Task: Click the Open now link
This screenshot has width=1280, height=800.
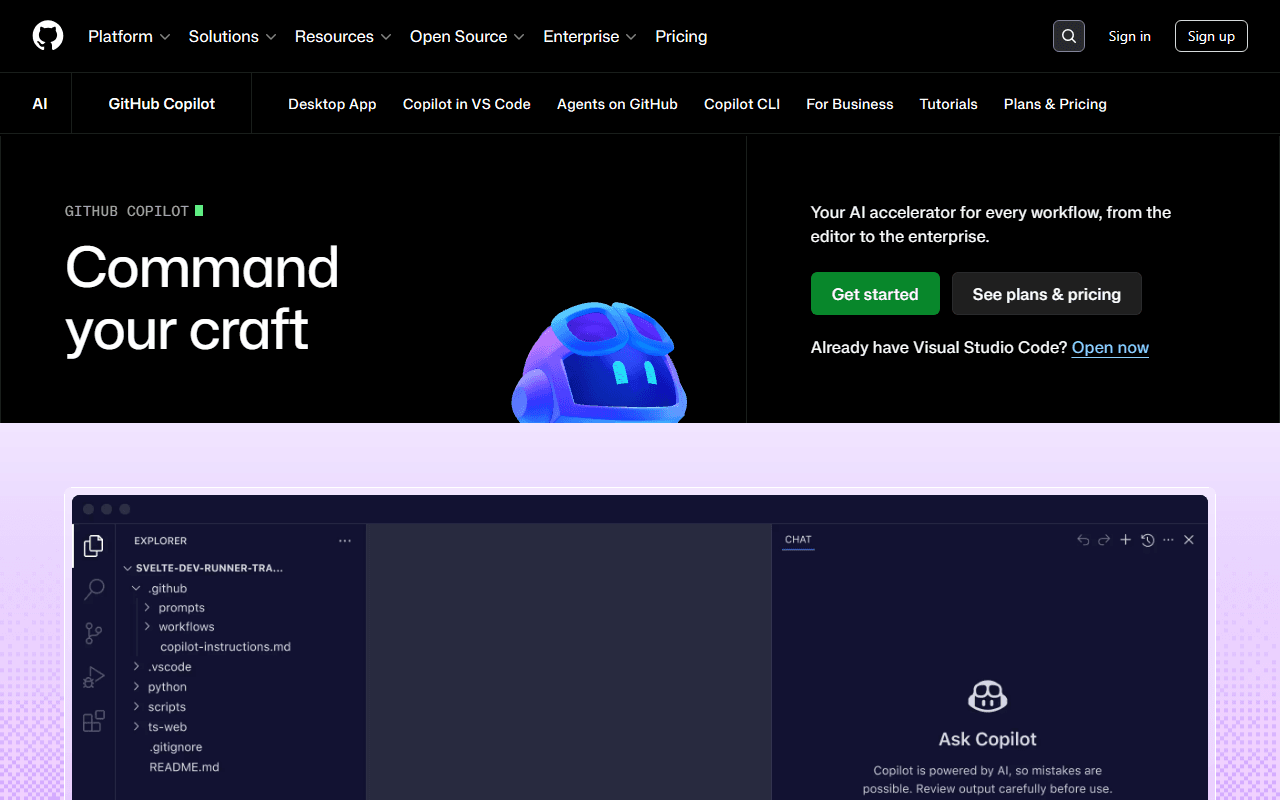Action: coord(1110,348)
